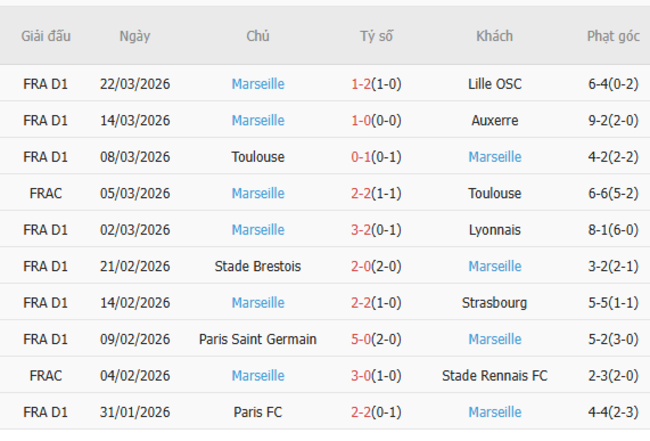Click Marseille link in Stade Rennais FC row

(257, 376)
